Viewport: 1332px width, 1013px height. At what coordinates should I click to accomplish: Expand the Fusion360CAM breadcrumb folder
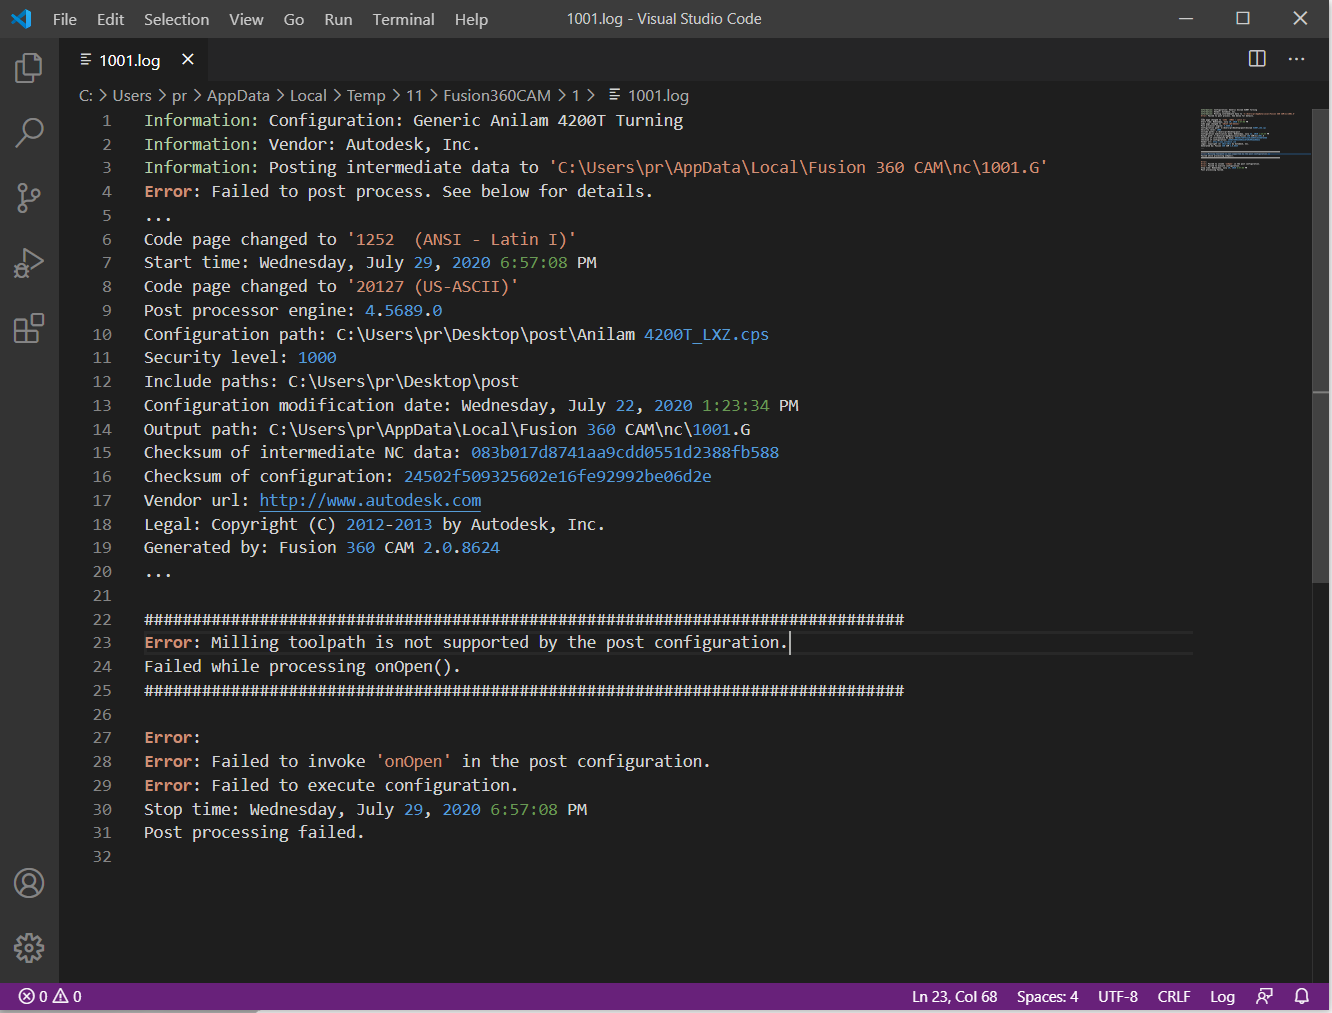point(496,96)
